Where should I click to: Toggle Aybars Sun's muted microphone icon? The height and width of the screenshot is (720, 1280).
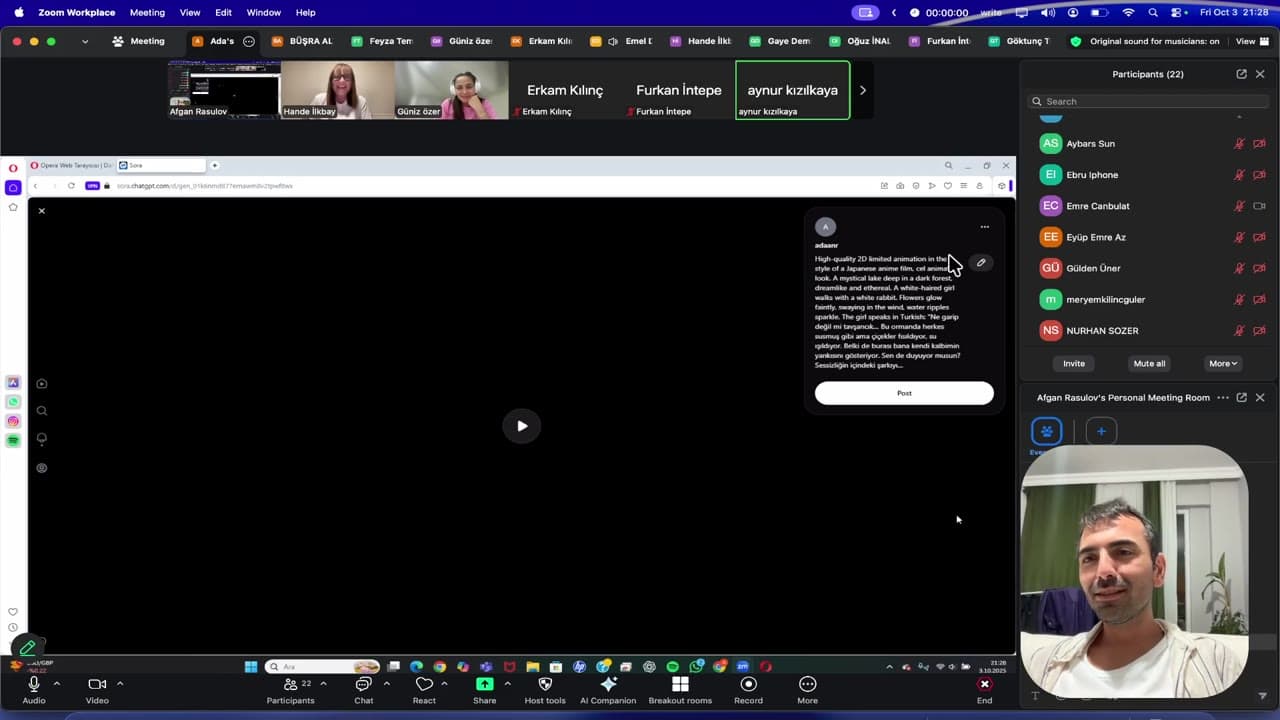point(1240,144)
